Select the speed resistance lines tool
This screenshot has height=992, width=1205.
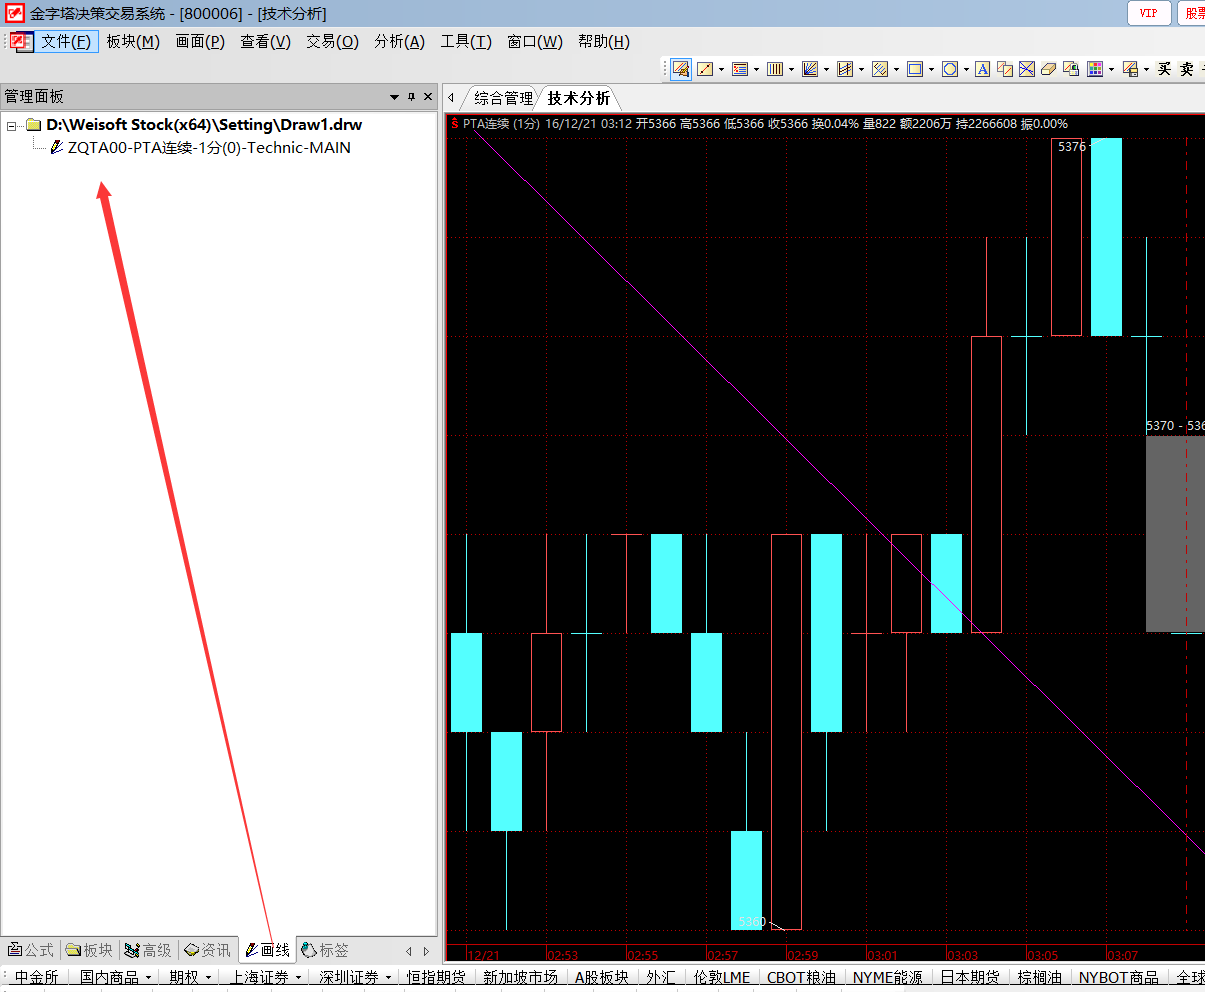click(x=845, y=69)
